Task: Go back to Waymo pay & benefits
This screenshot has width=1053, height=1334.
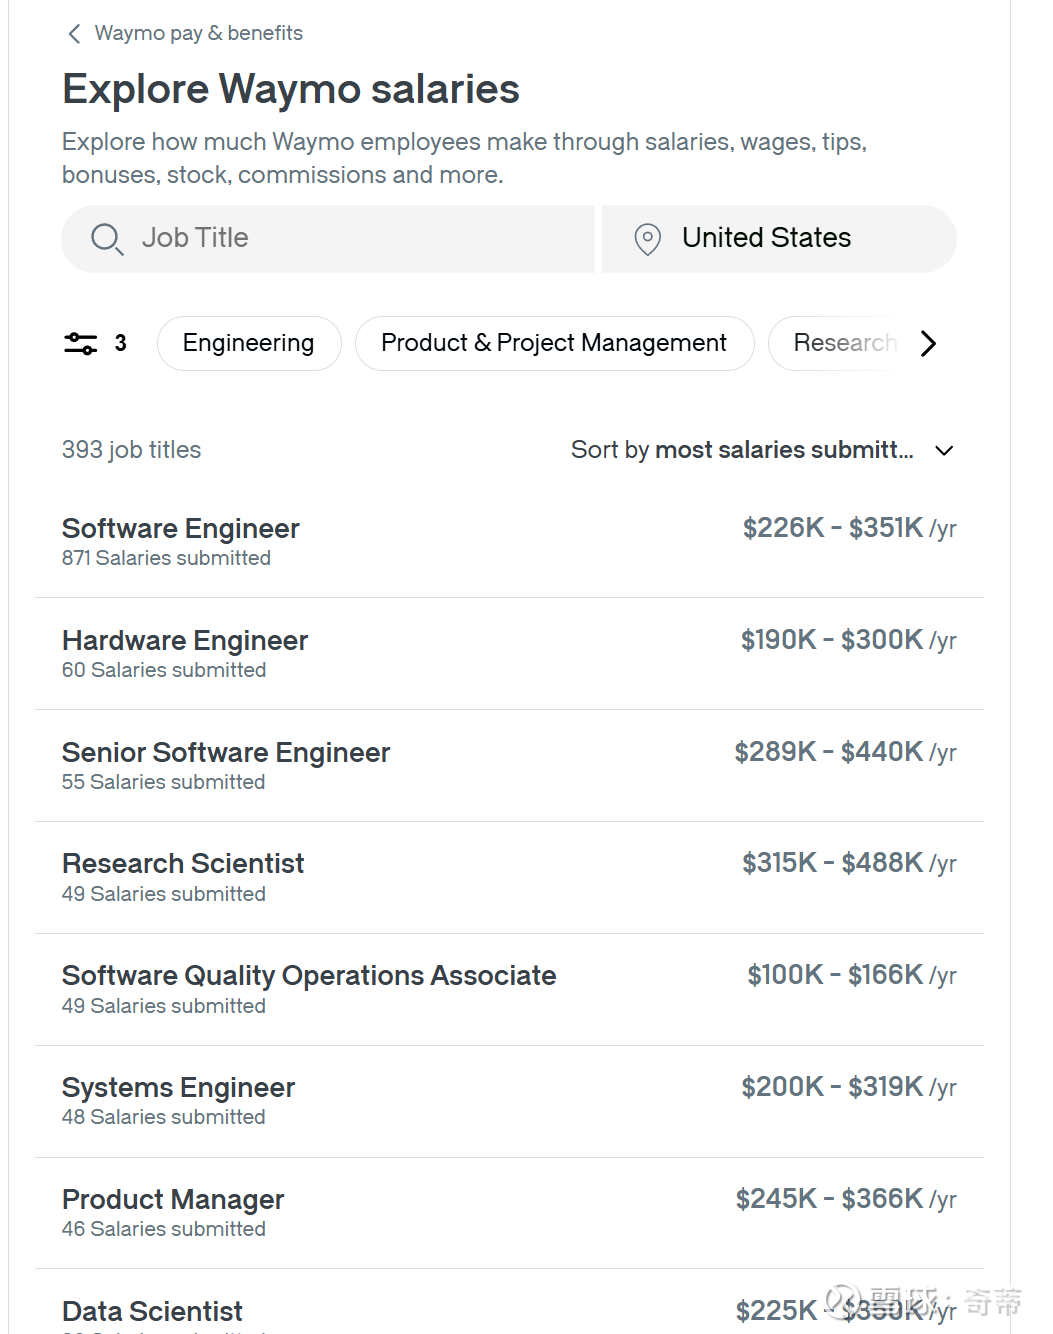Action: pos(198,34)
